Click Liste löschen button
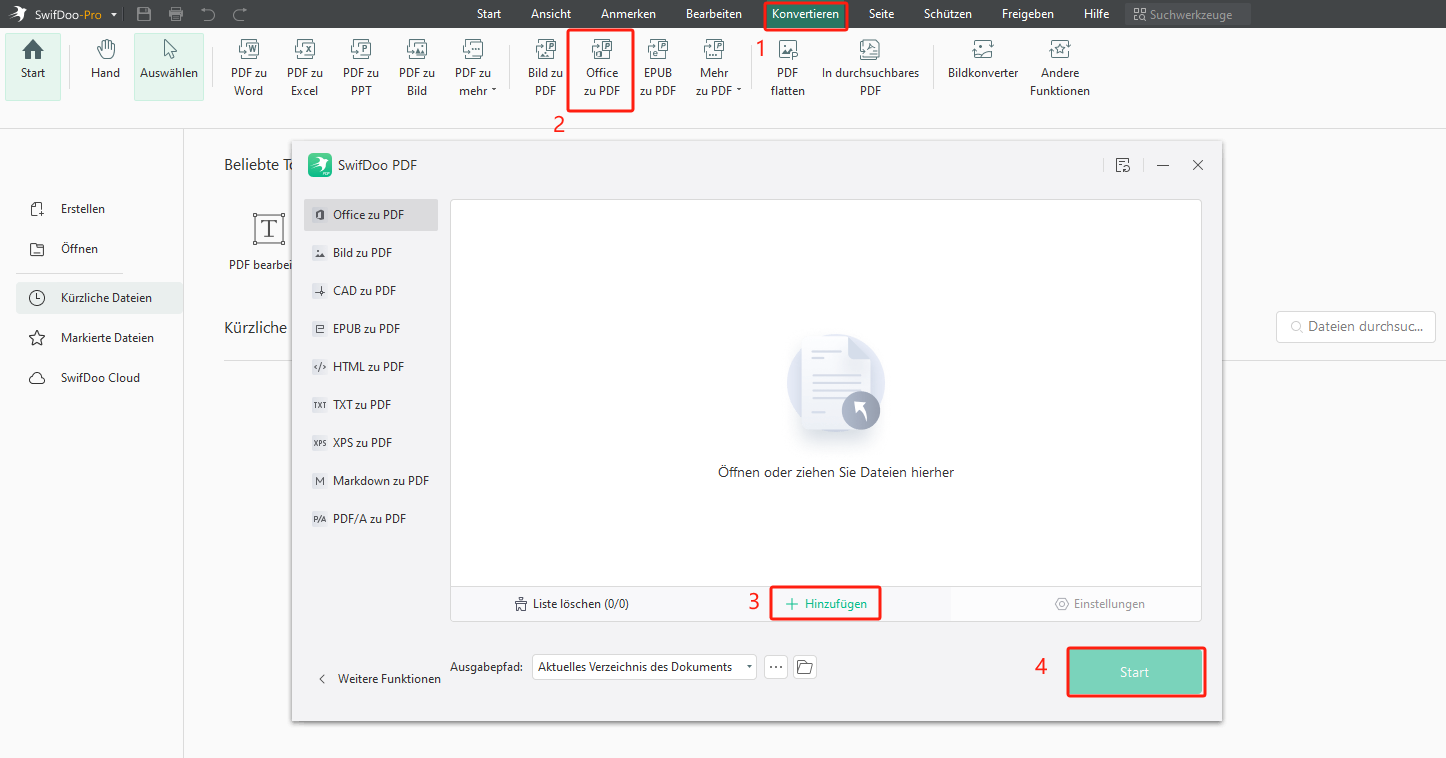The height and width of the screenshot is (758, 1446). coord(571,604)
